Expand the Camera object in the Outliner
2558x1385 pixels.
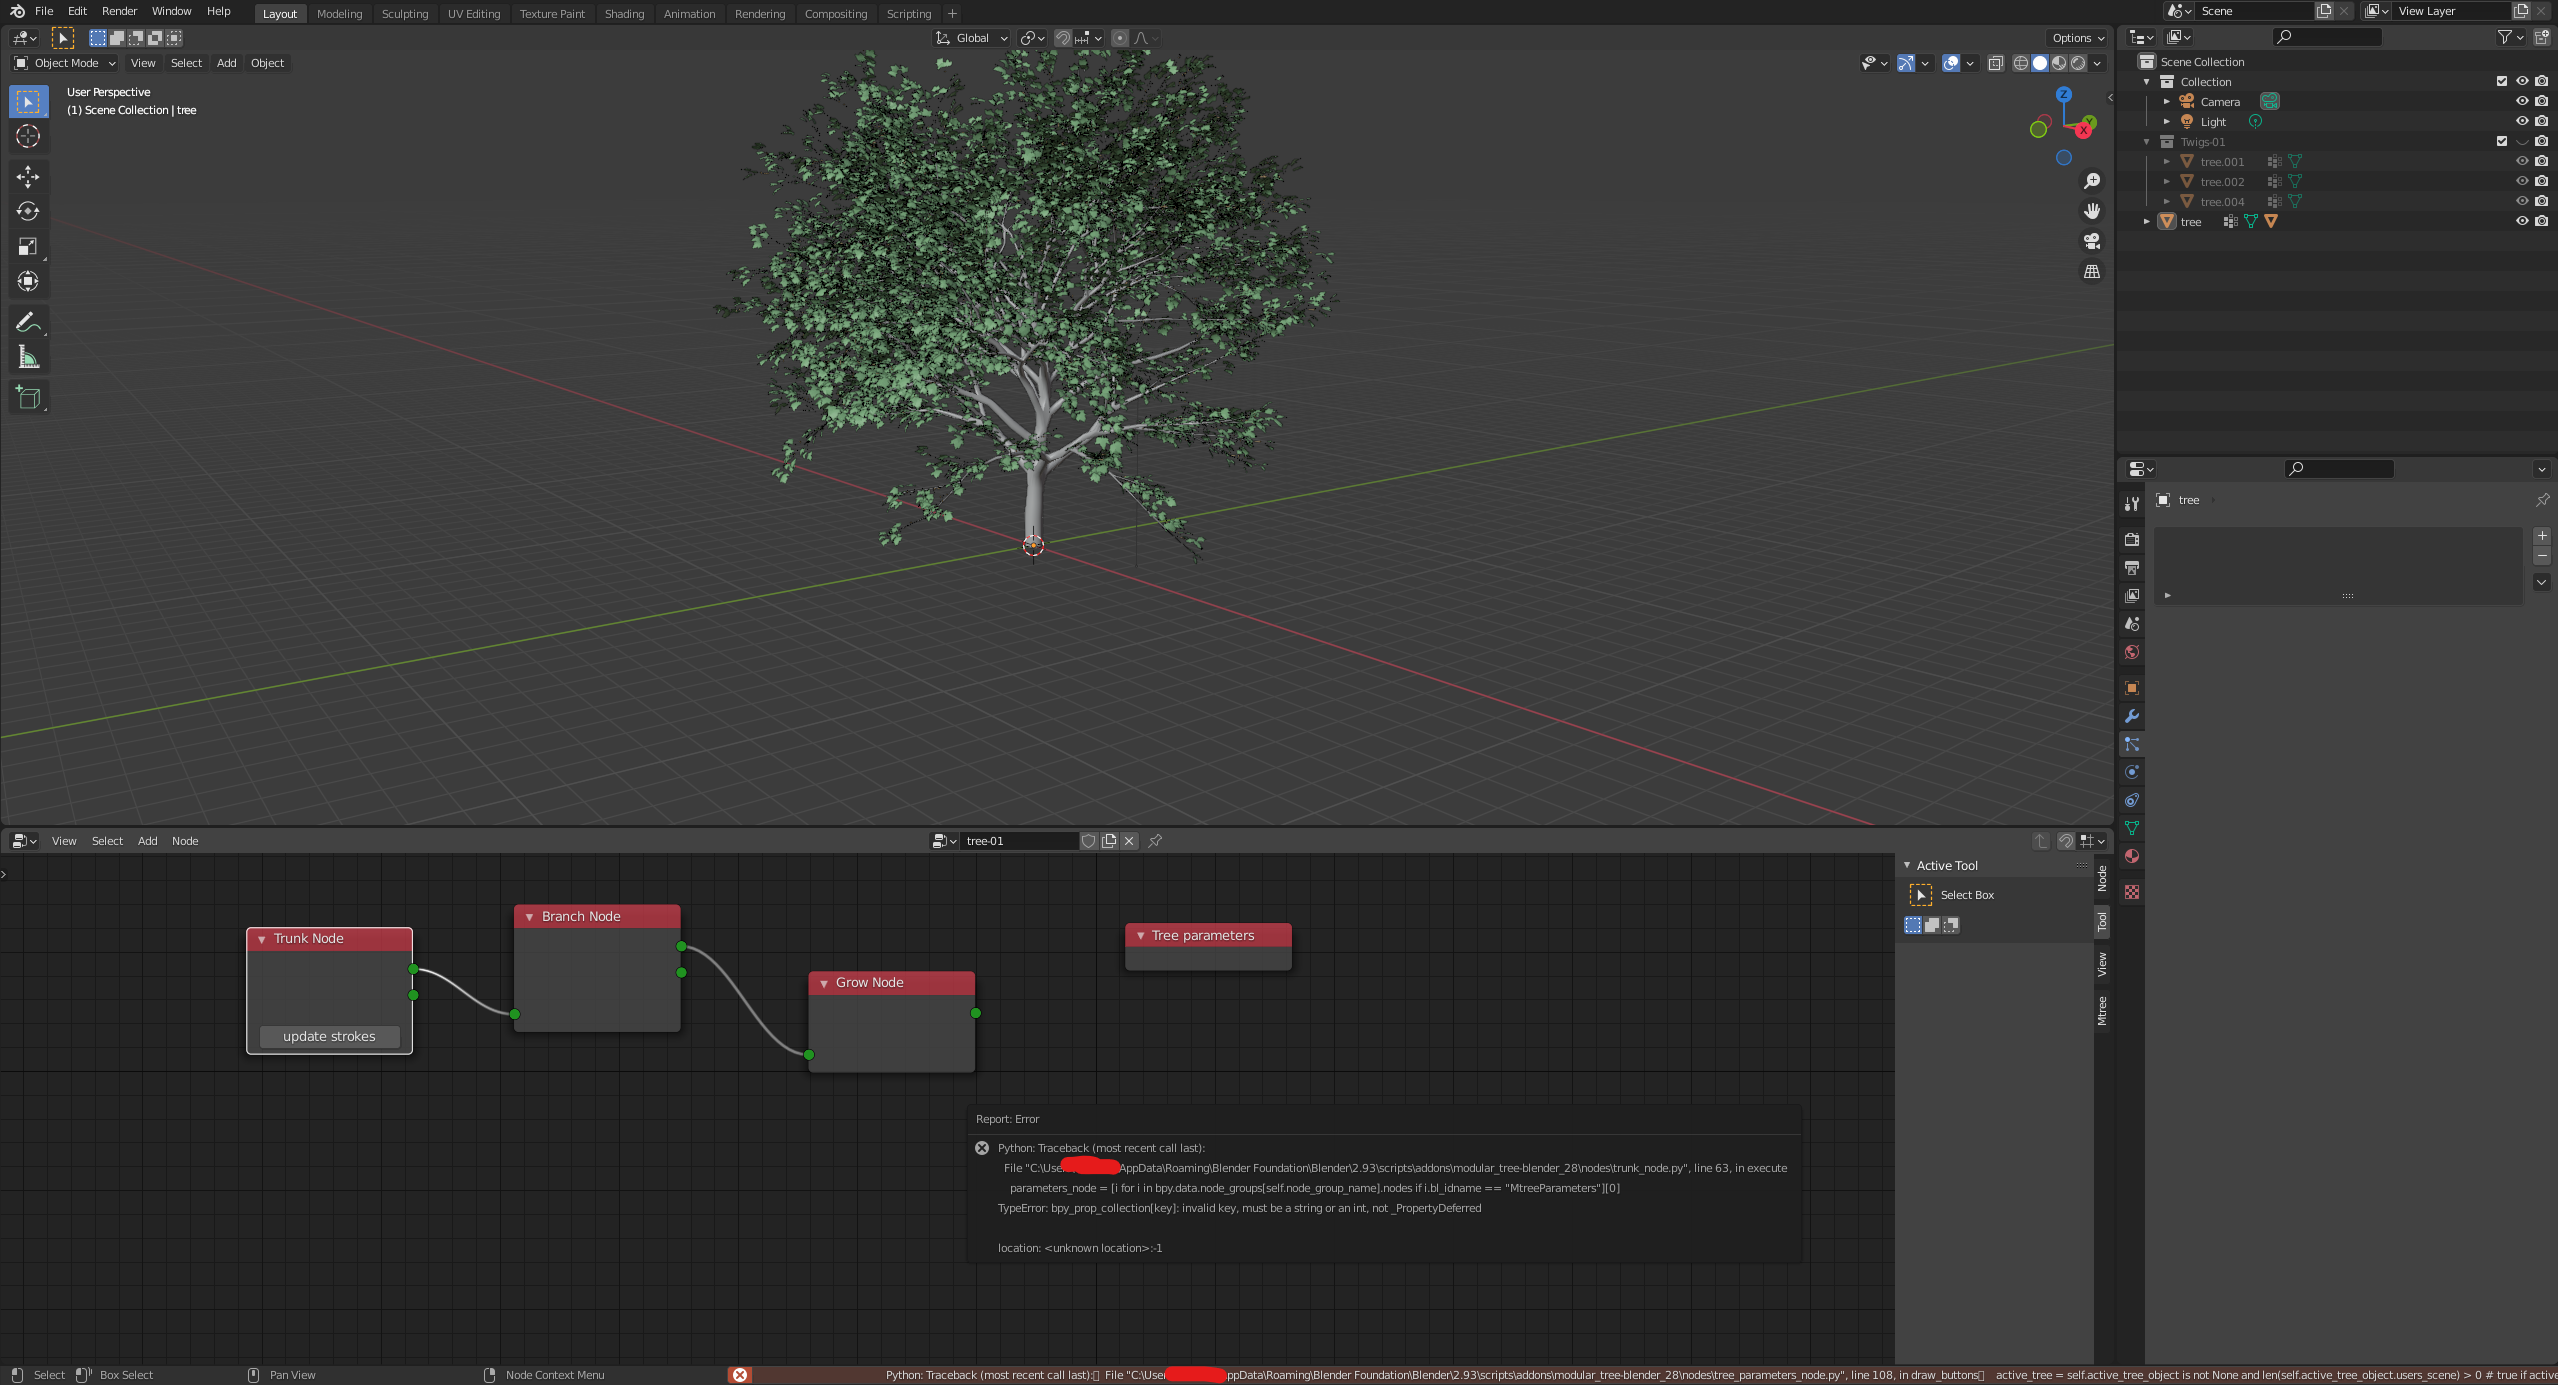click(x=2166, y=101)
